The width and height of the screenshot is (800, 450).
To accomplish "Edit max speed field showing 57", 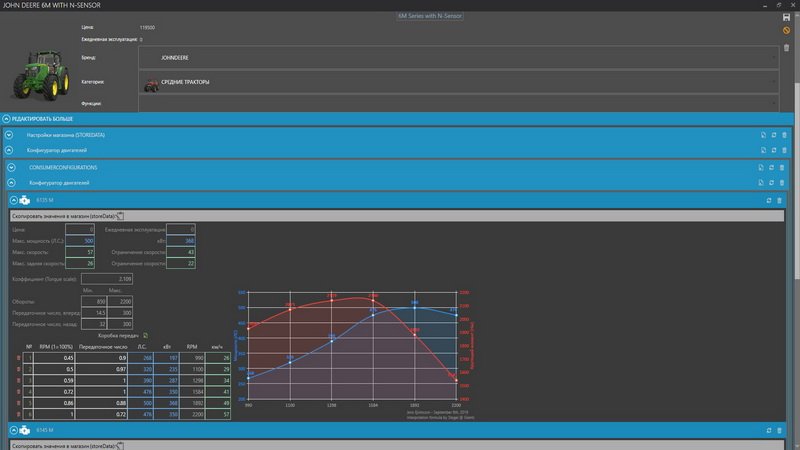I will click(80, 252).
